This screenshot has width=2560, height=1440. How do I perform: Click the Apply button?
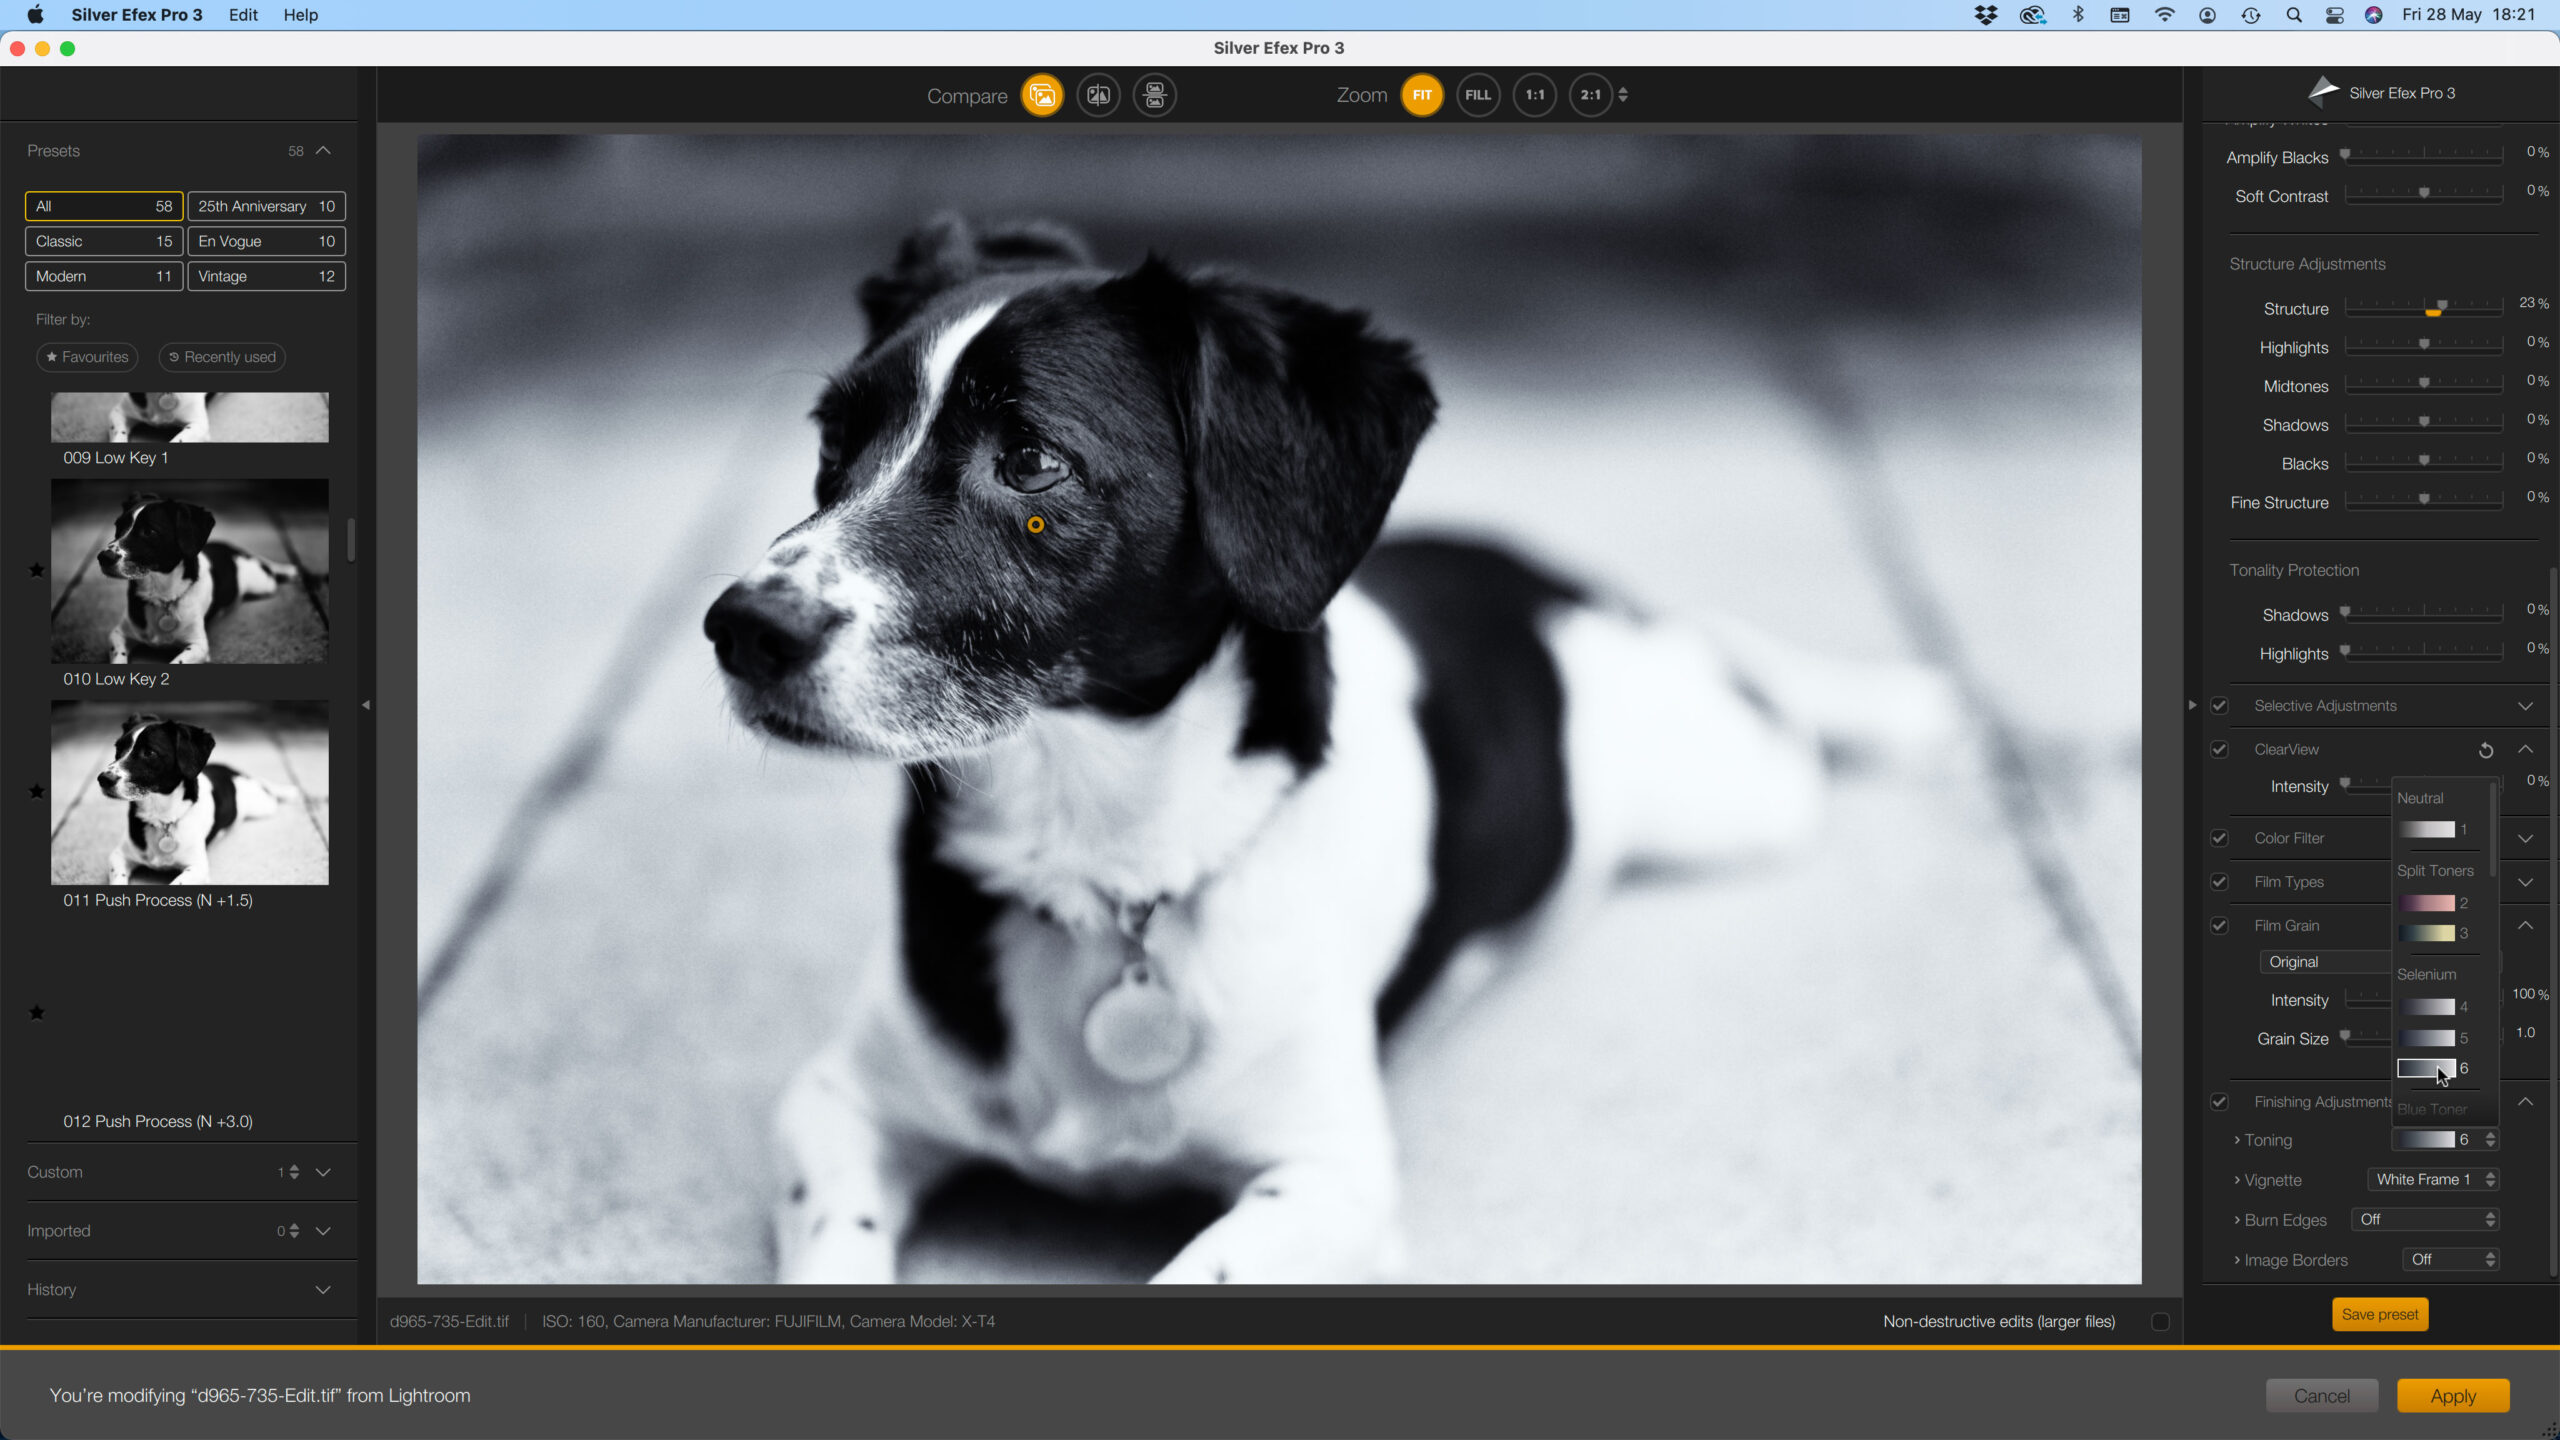pyautogui.click(x=2453, y=1396)
